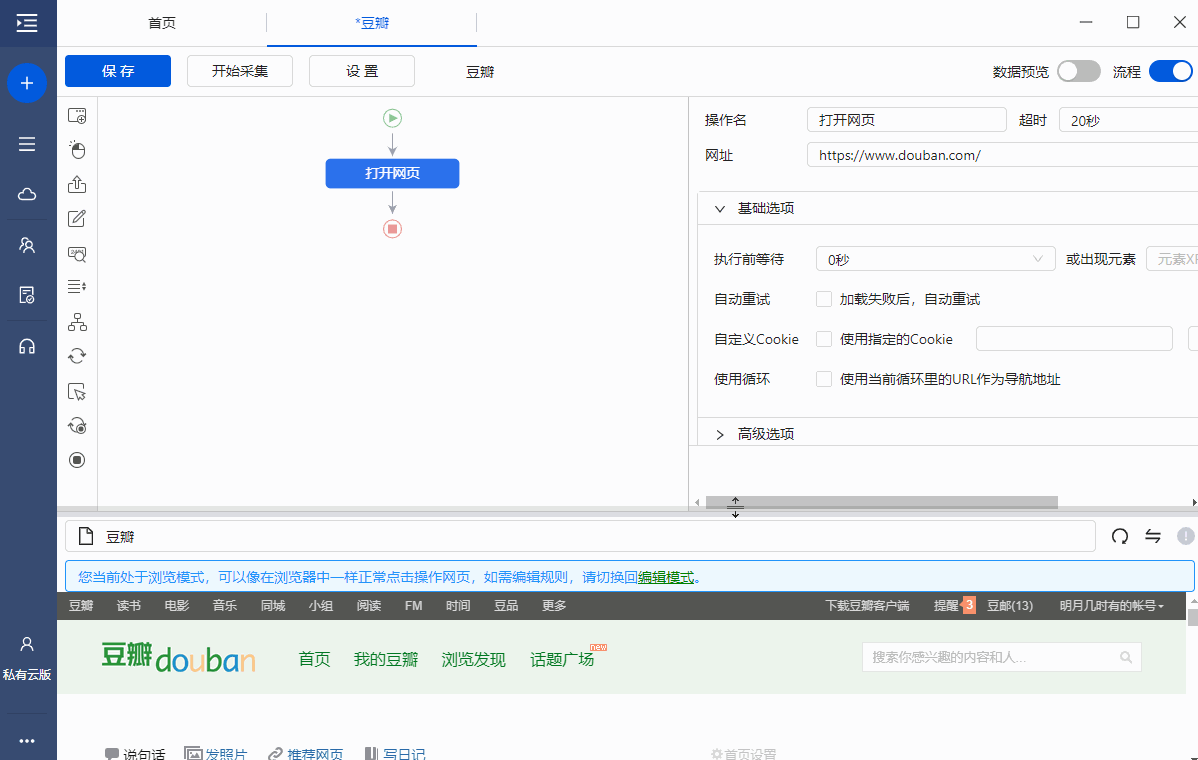Toggle the 流程 switch off
This screenshot has height=760, width=1198.
(x=1170, y=71)
